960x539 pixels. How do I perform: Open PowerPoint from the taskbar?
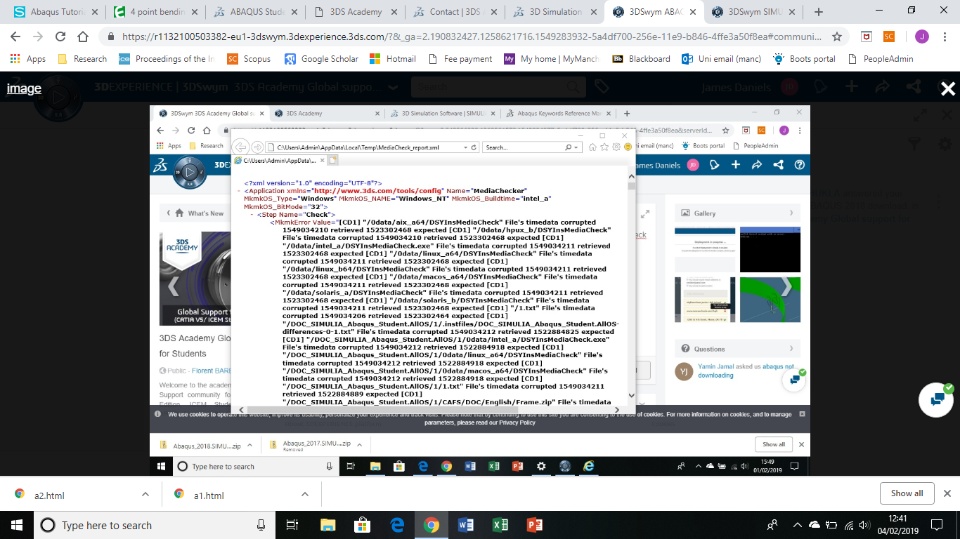[x=534, y=525]
